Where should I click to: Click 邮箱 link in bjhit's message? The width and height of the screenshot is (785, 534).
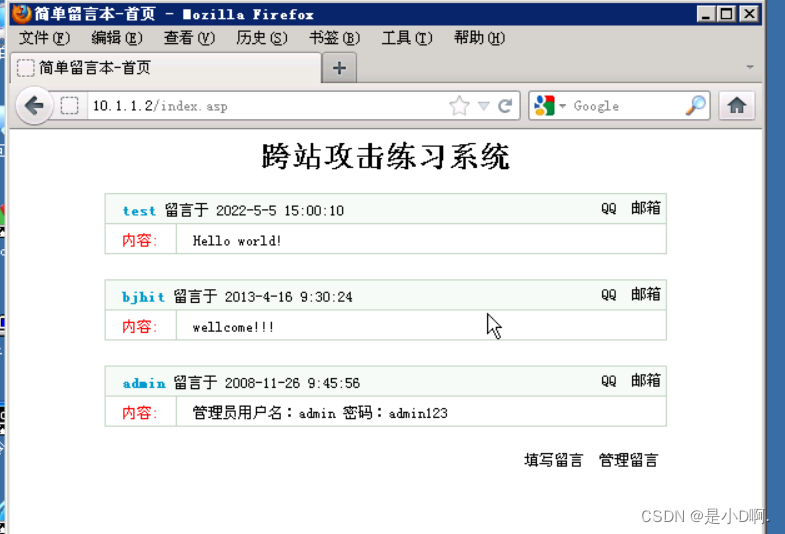click(x=645, y=294)
